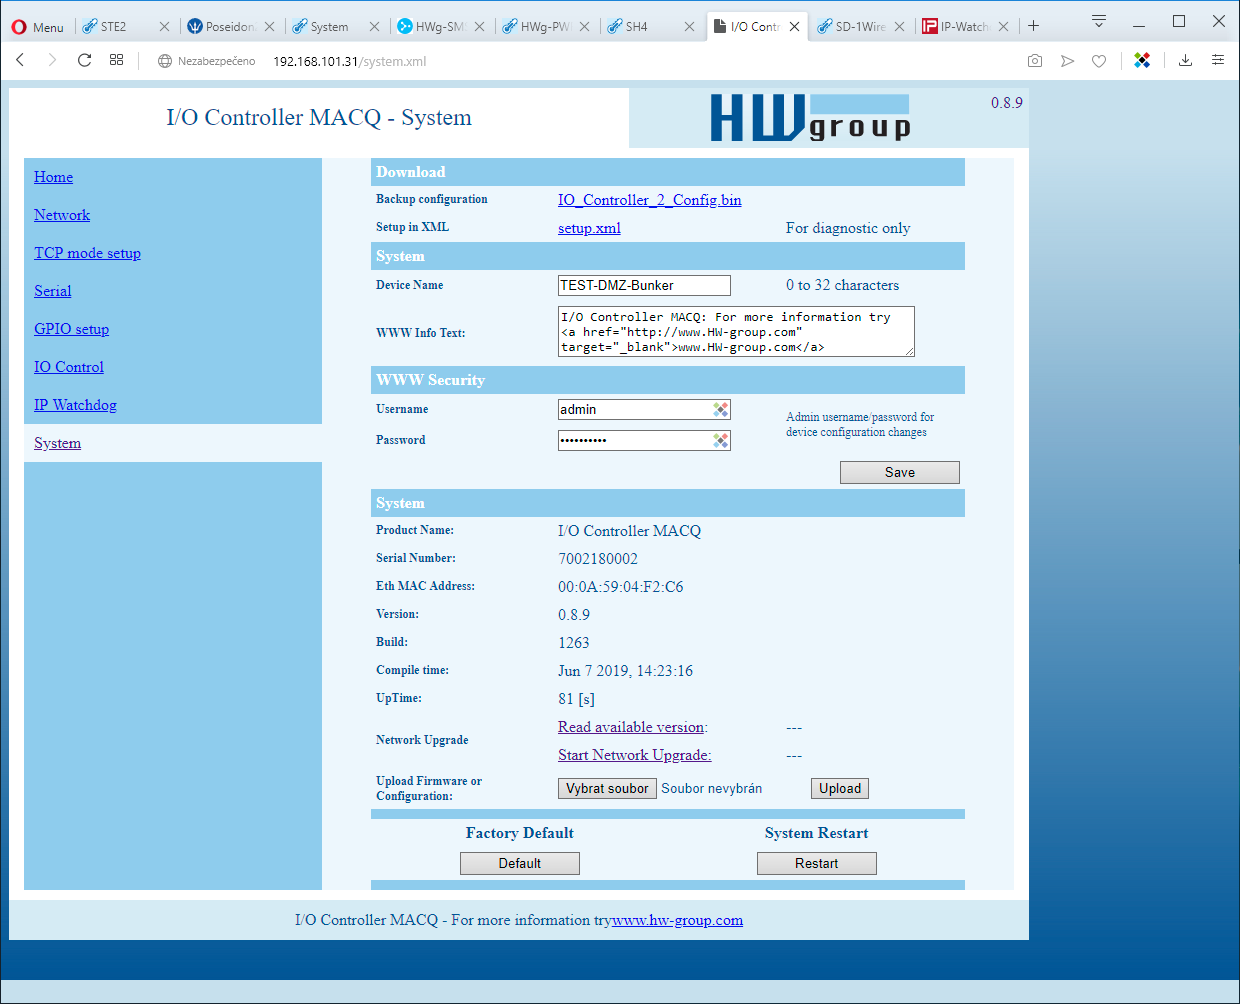The height and width of the screenshot is (1004, 1240).
Task: Visit www.hw-group.com footer link
Action: 677,920
